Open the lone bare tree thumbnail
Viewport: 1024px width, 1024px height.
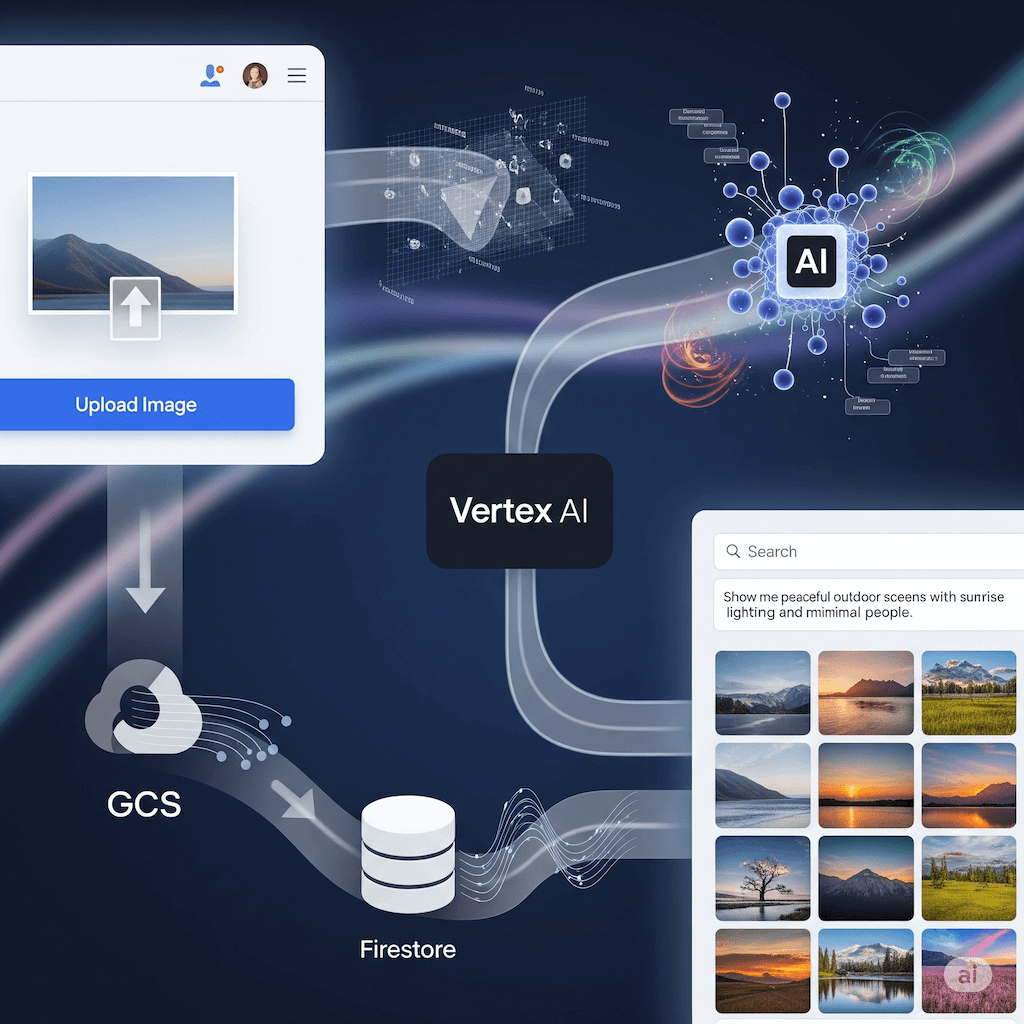pyautogui.click(x=763, y=878)
